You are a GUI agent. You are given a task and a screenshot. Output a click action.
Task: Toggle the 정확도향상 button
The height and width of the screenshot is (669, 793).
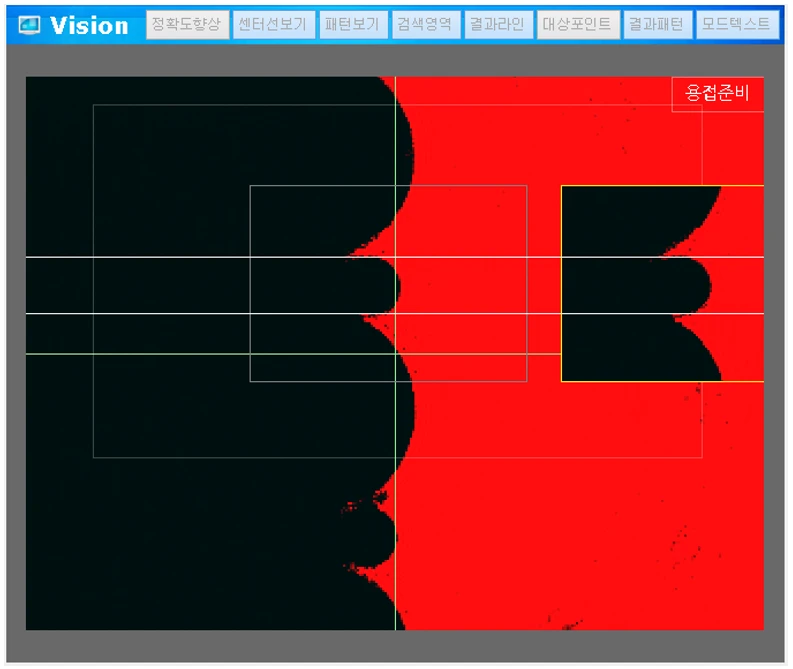coord(187,24)
